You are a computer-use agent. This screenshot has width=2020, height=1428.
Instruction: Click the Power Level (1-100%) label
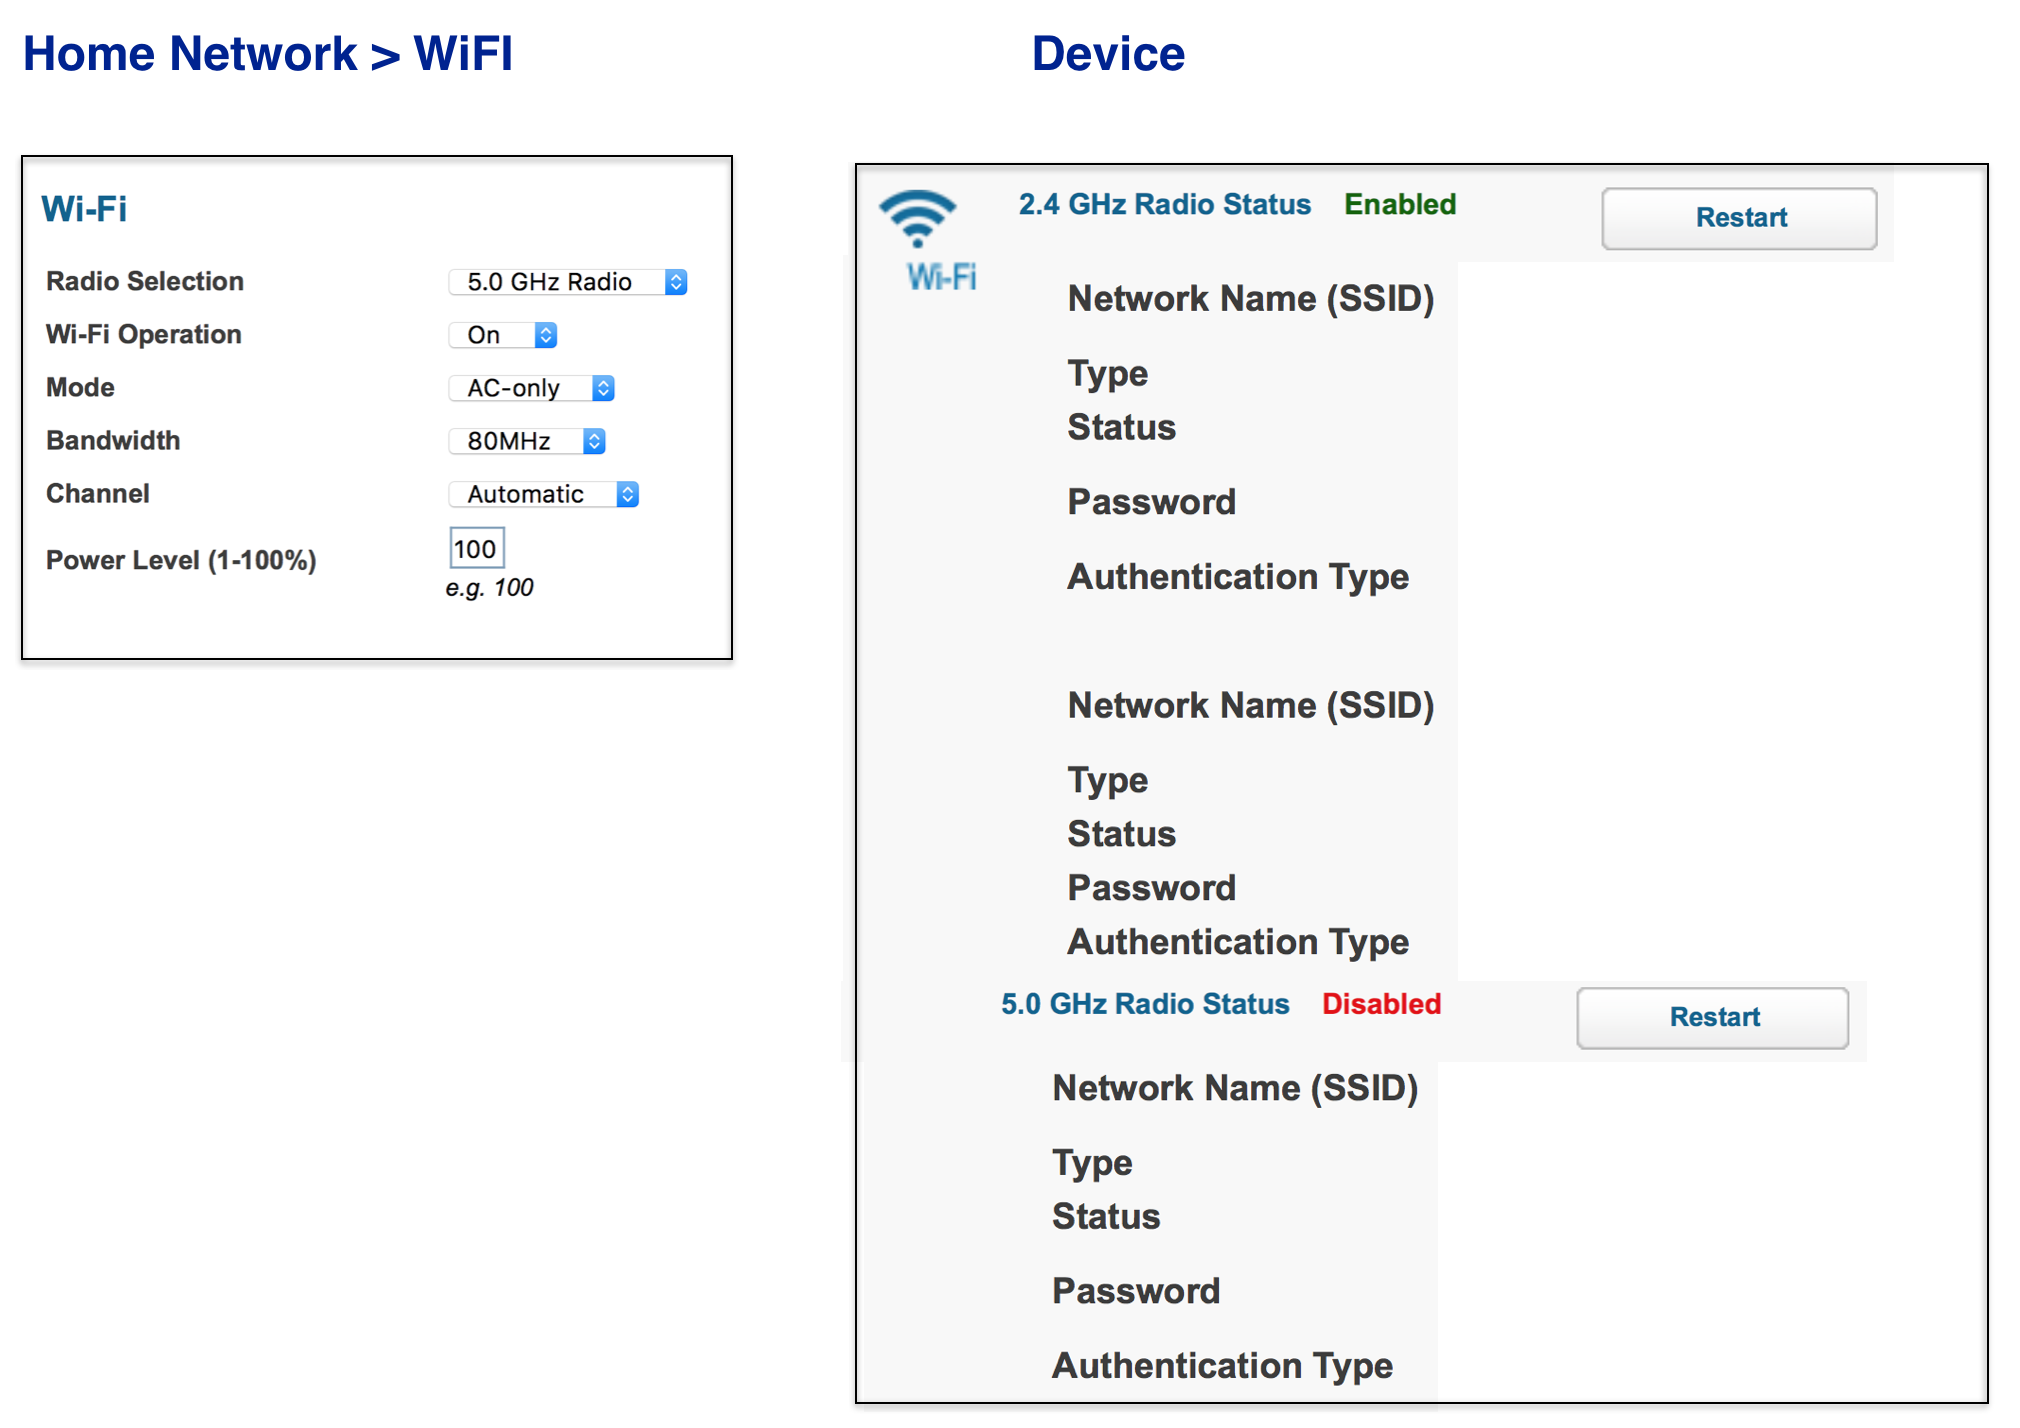181,560
